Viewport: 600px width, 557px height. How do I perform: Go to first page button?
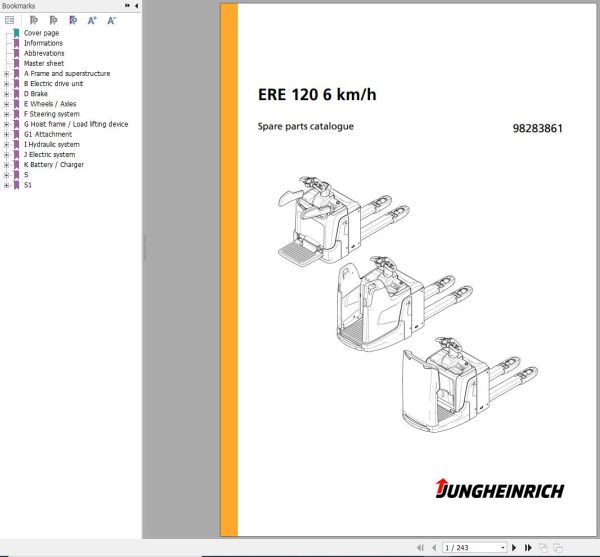pos(420,548)
